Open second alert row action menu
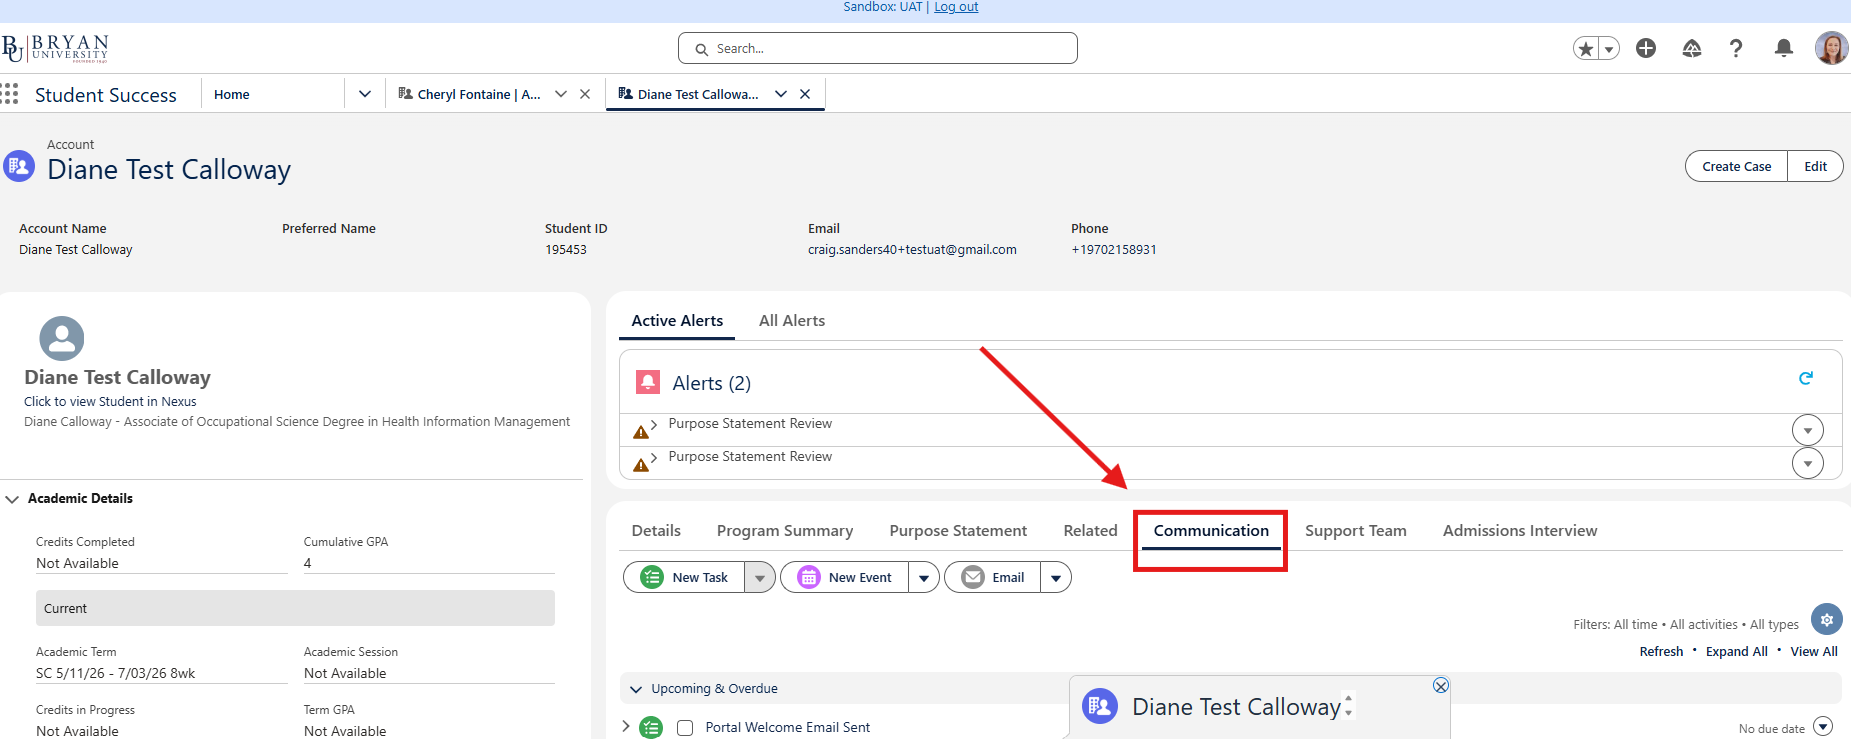 click(1808, 464)
